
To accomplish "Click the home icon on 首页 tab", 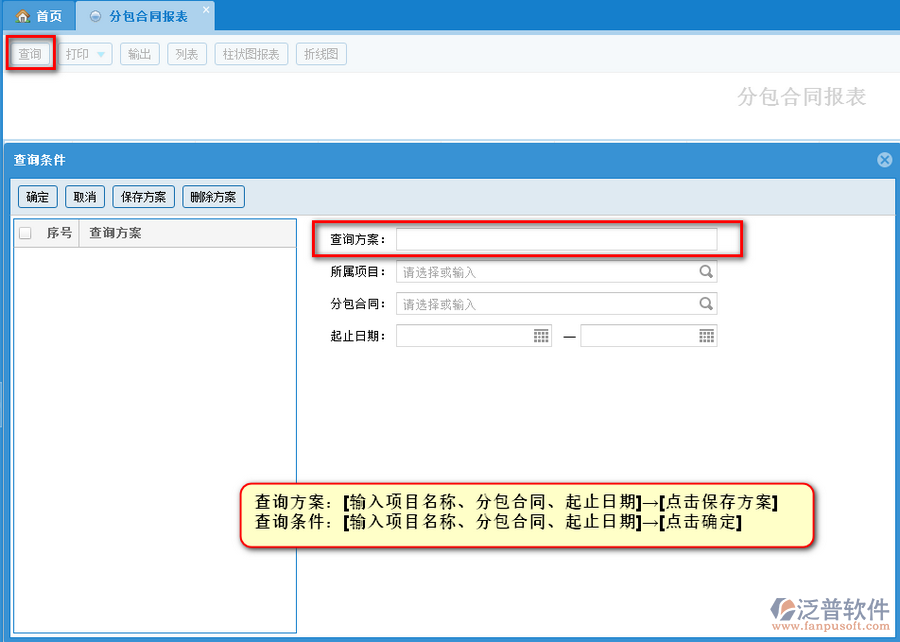I will point(23,16).
